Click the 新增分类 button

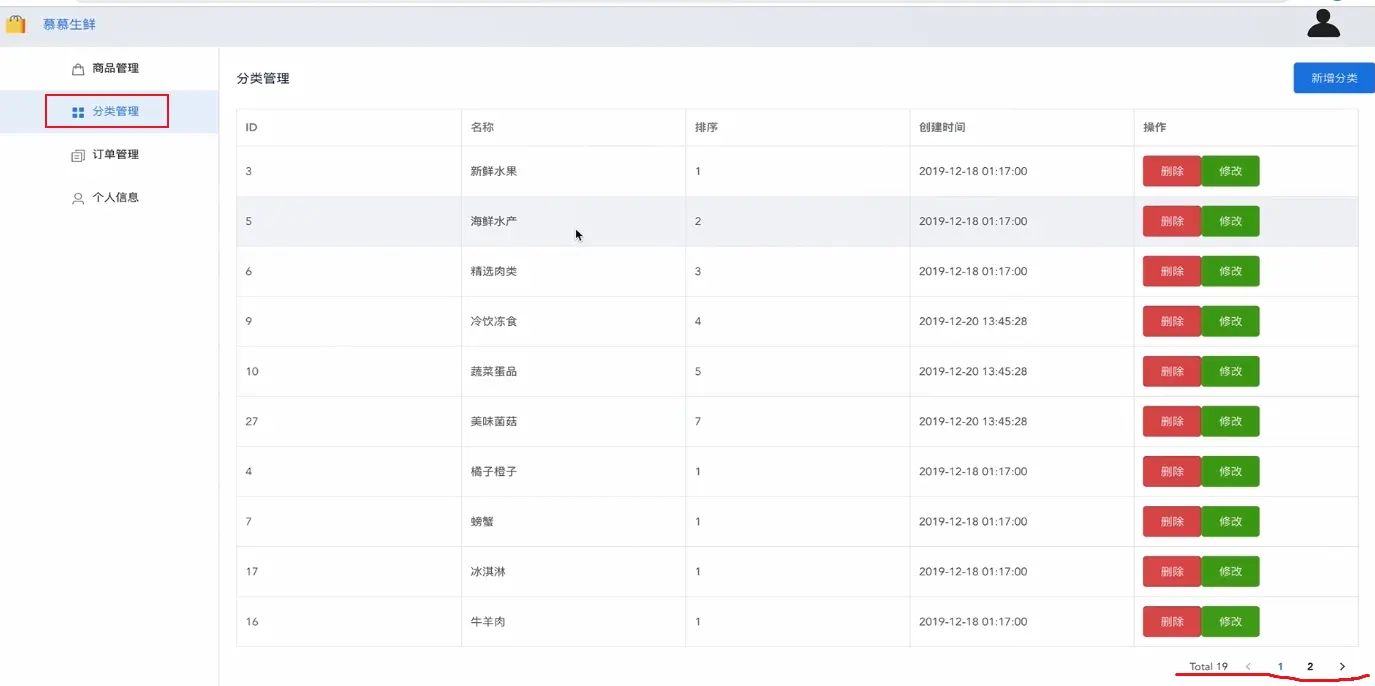tap(1333, 78)
